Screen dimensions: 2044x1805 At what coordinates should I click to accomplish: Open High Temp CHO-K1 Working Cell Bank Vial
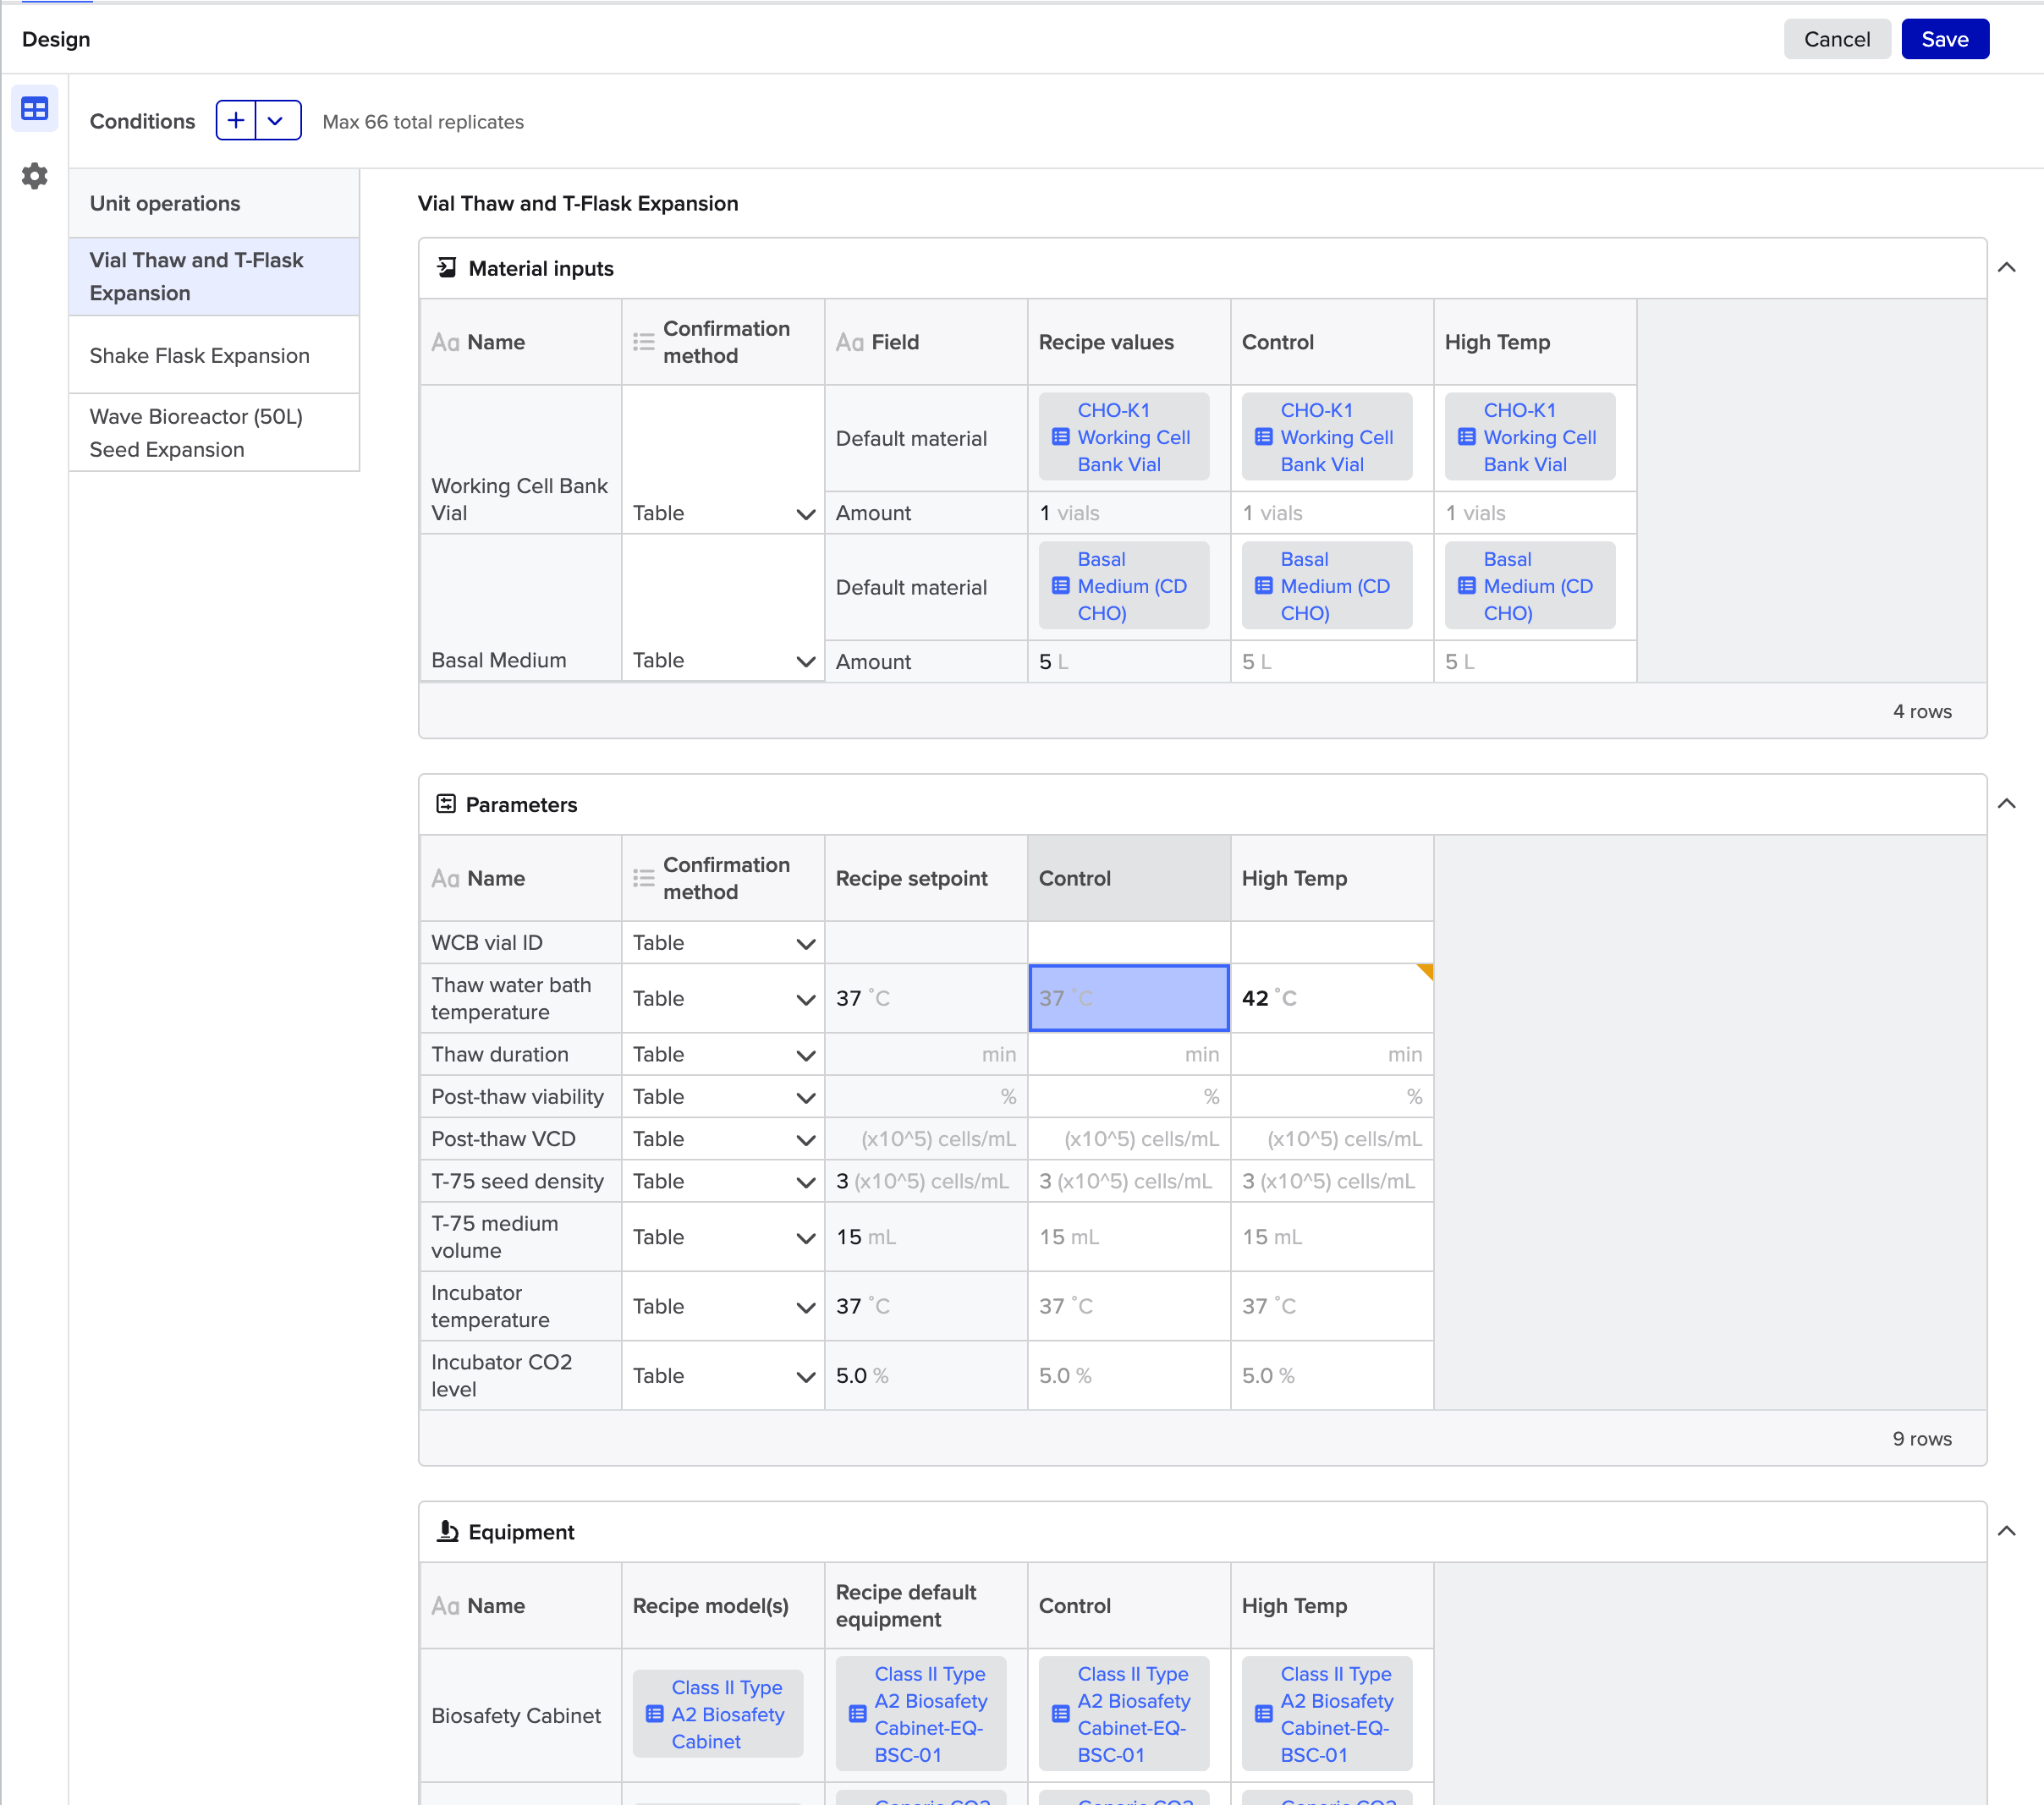1529,437
